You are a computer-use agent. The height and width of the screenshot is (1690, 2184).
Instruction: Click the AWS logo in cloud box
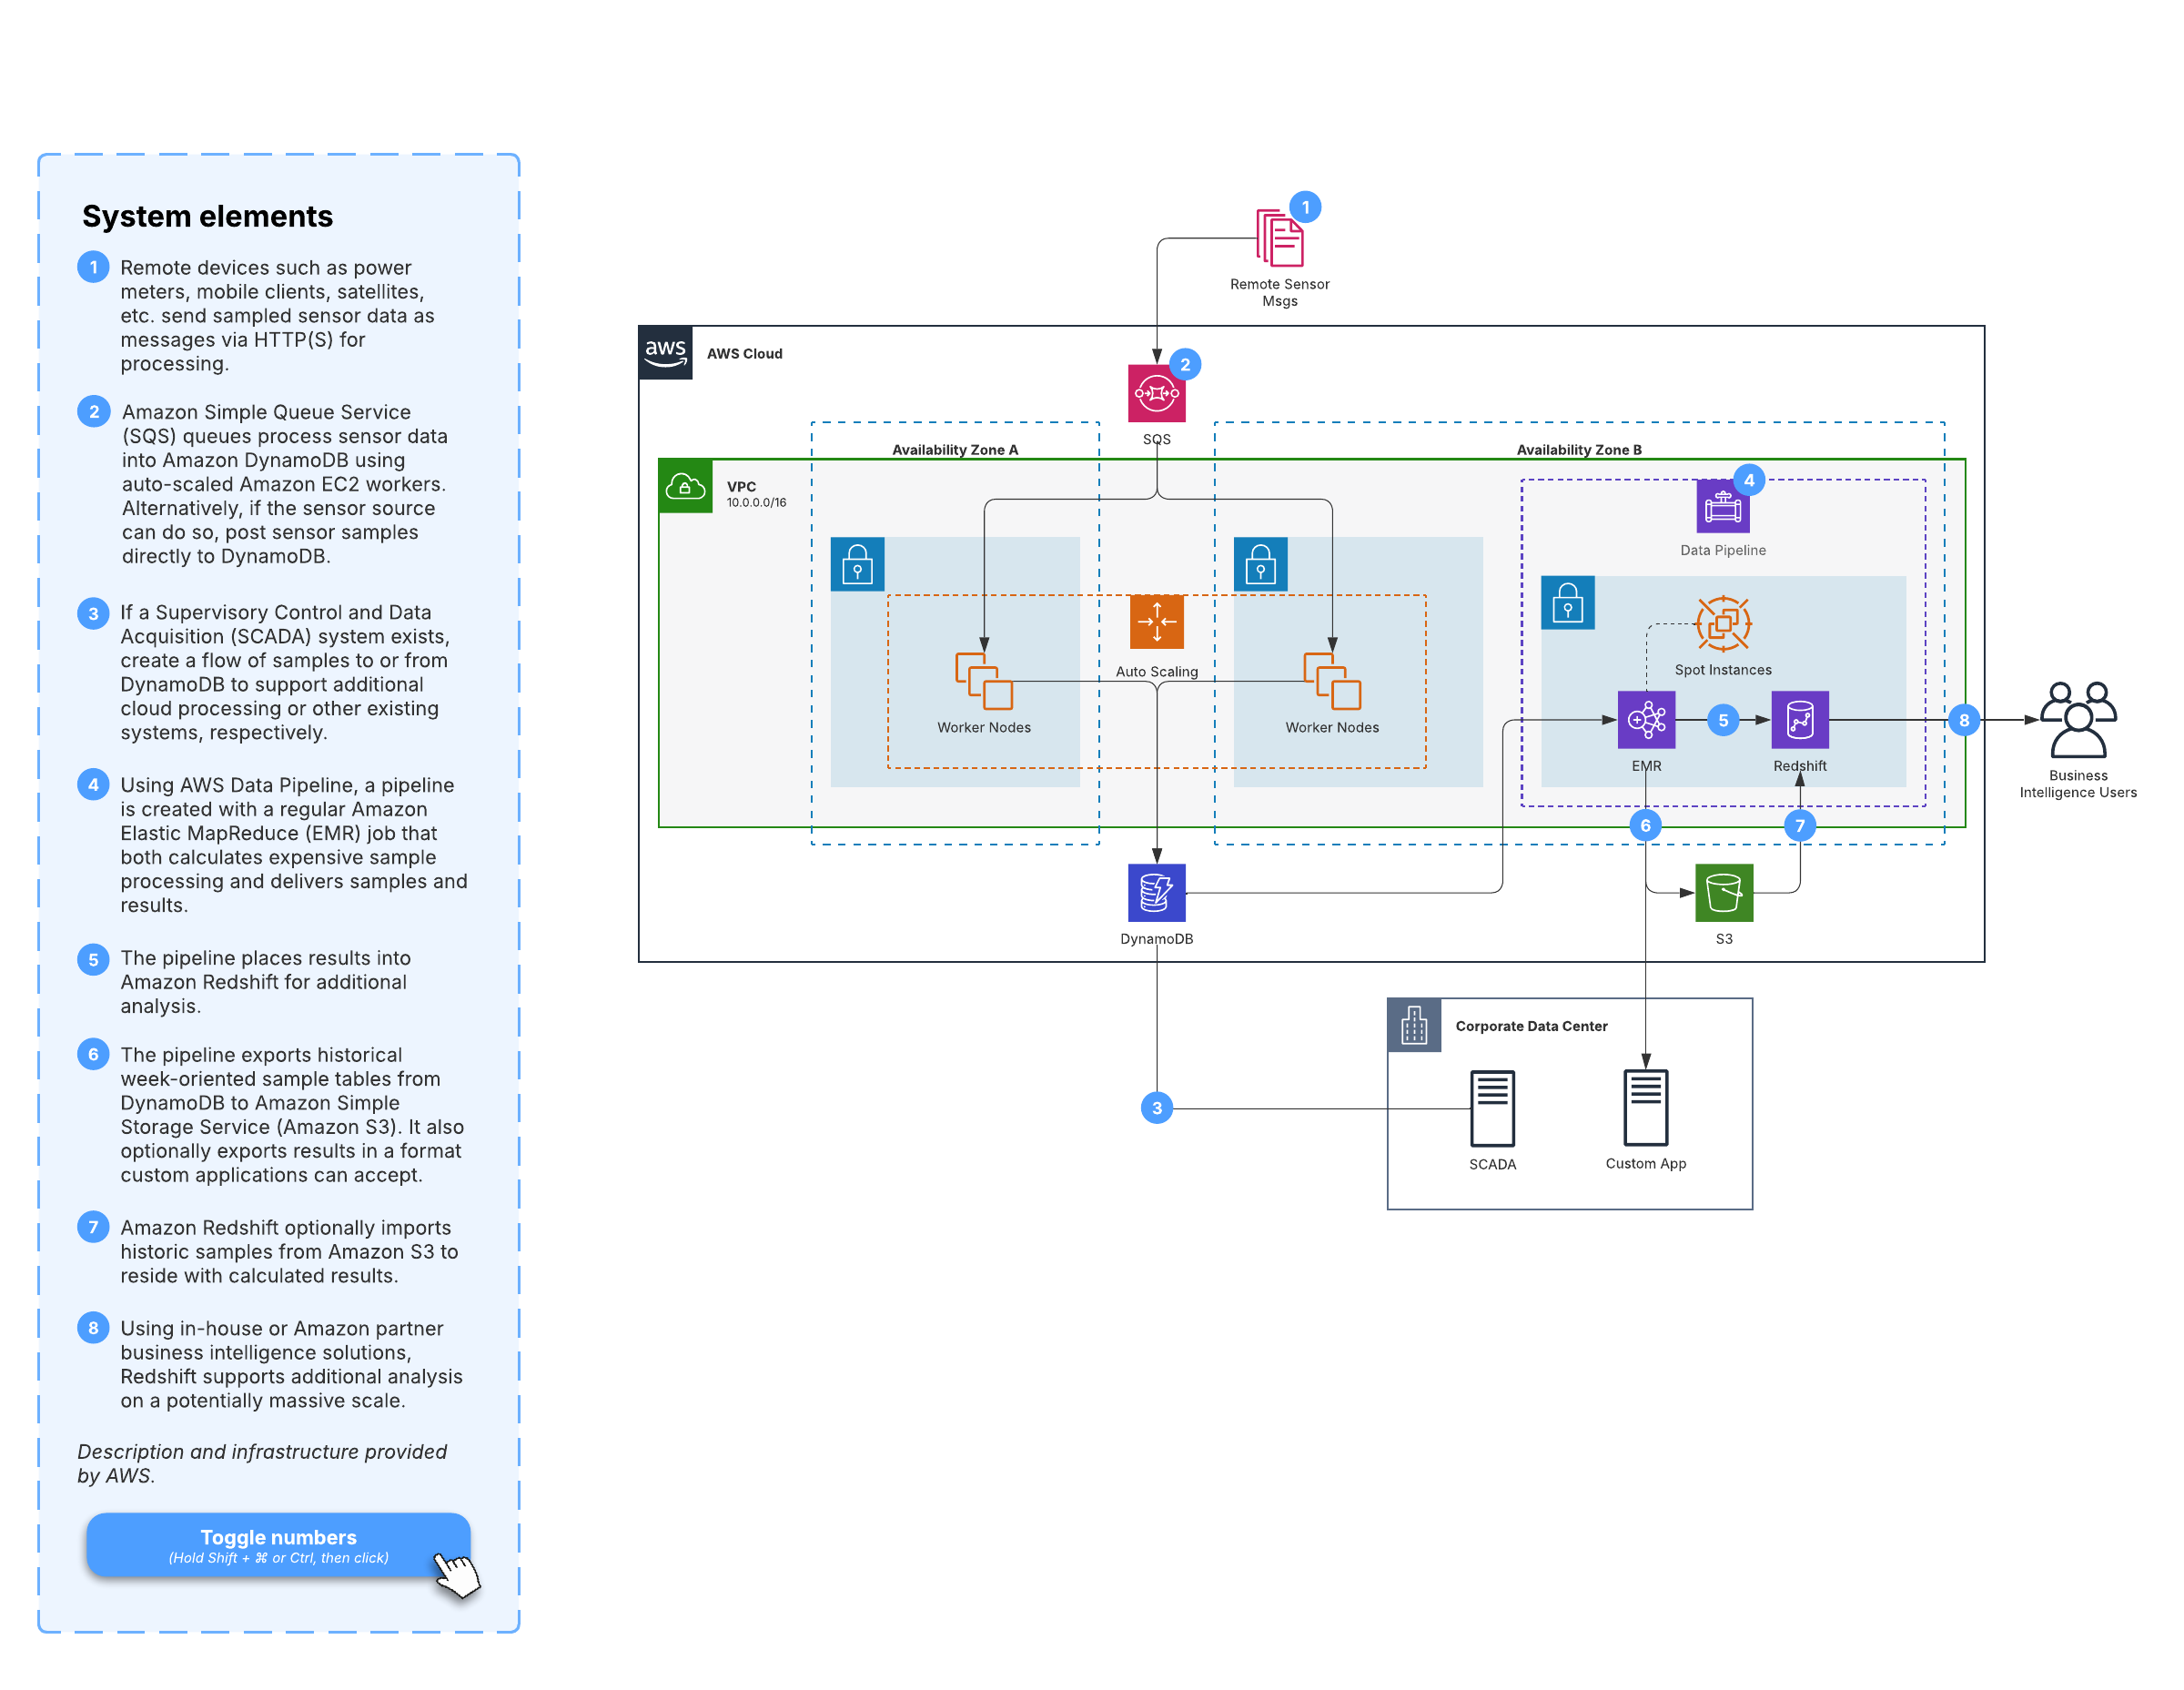tap(665, 352)
